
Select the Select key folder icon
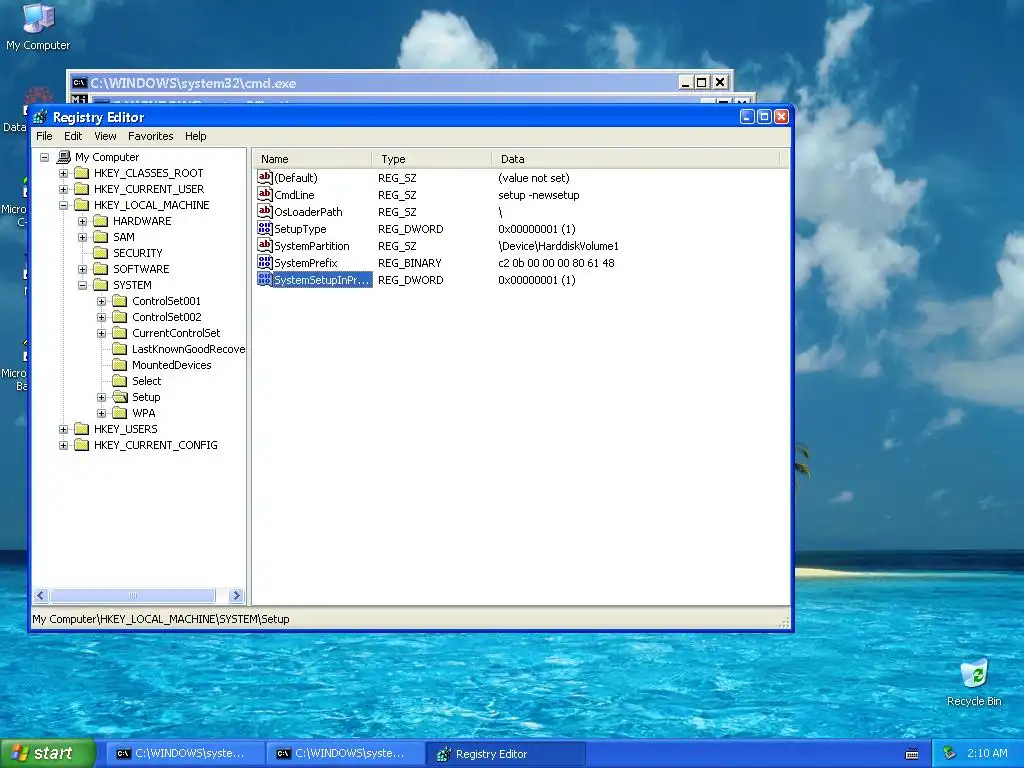[x=120, y=381]
